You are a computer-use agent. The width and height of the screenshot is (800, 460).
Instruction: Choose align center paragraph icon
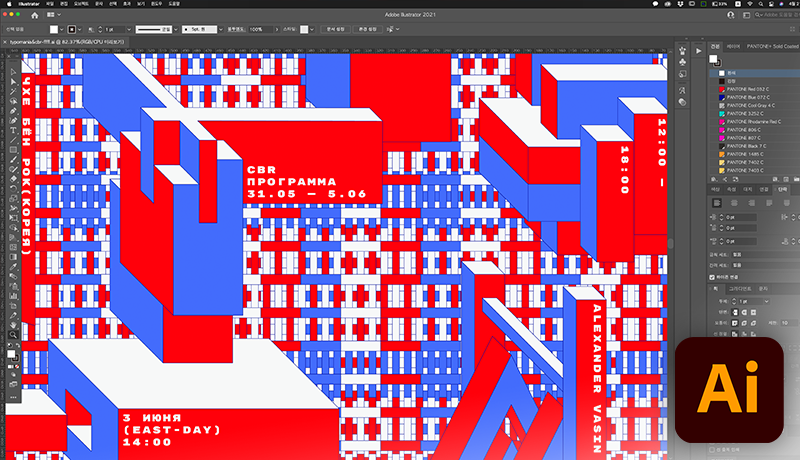(734, 203)
